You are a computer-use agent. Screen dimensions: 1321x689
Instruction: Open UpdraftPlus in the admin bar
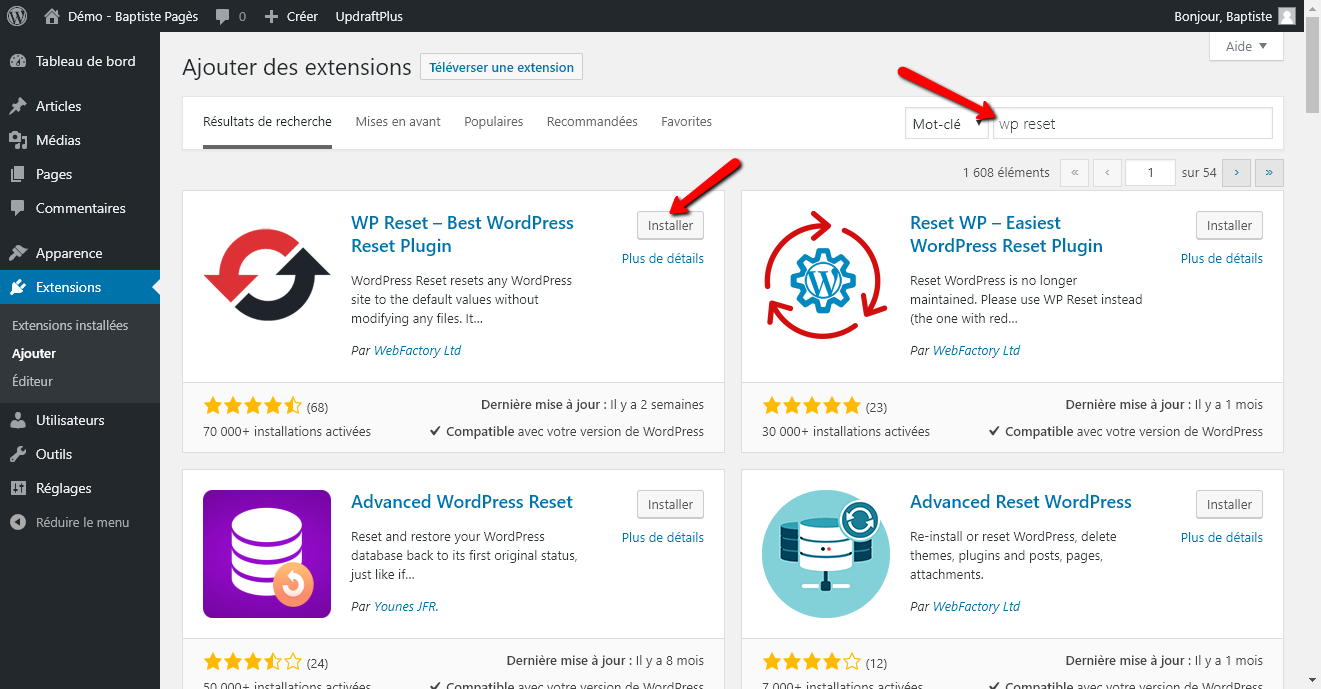point(369,16)
